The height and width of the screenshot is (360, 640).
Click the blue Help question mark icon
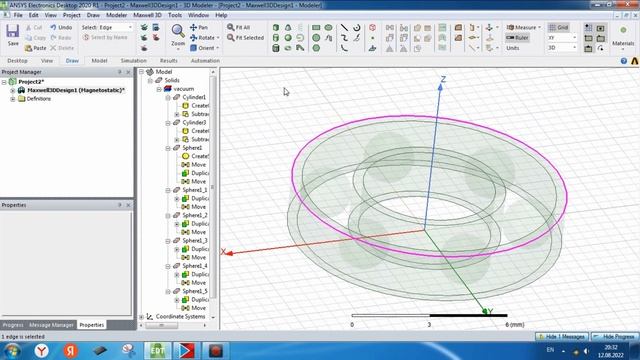coord(624,61)
